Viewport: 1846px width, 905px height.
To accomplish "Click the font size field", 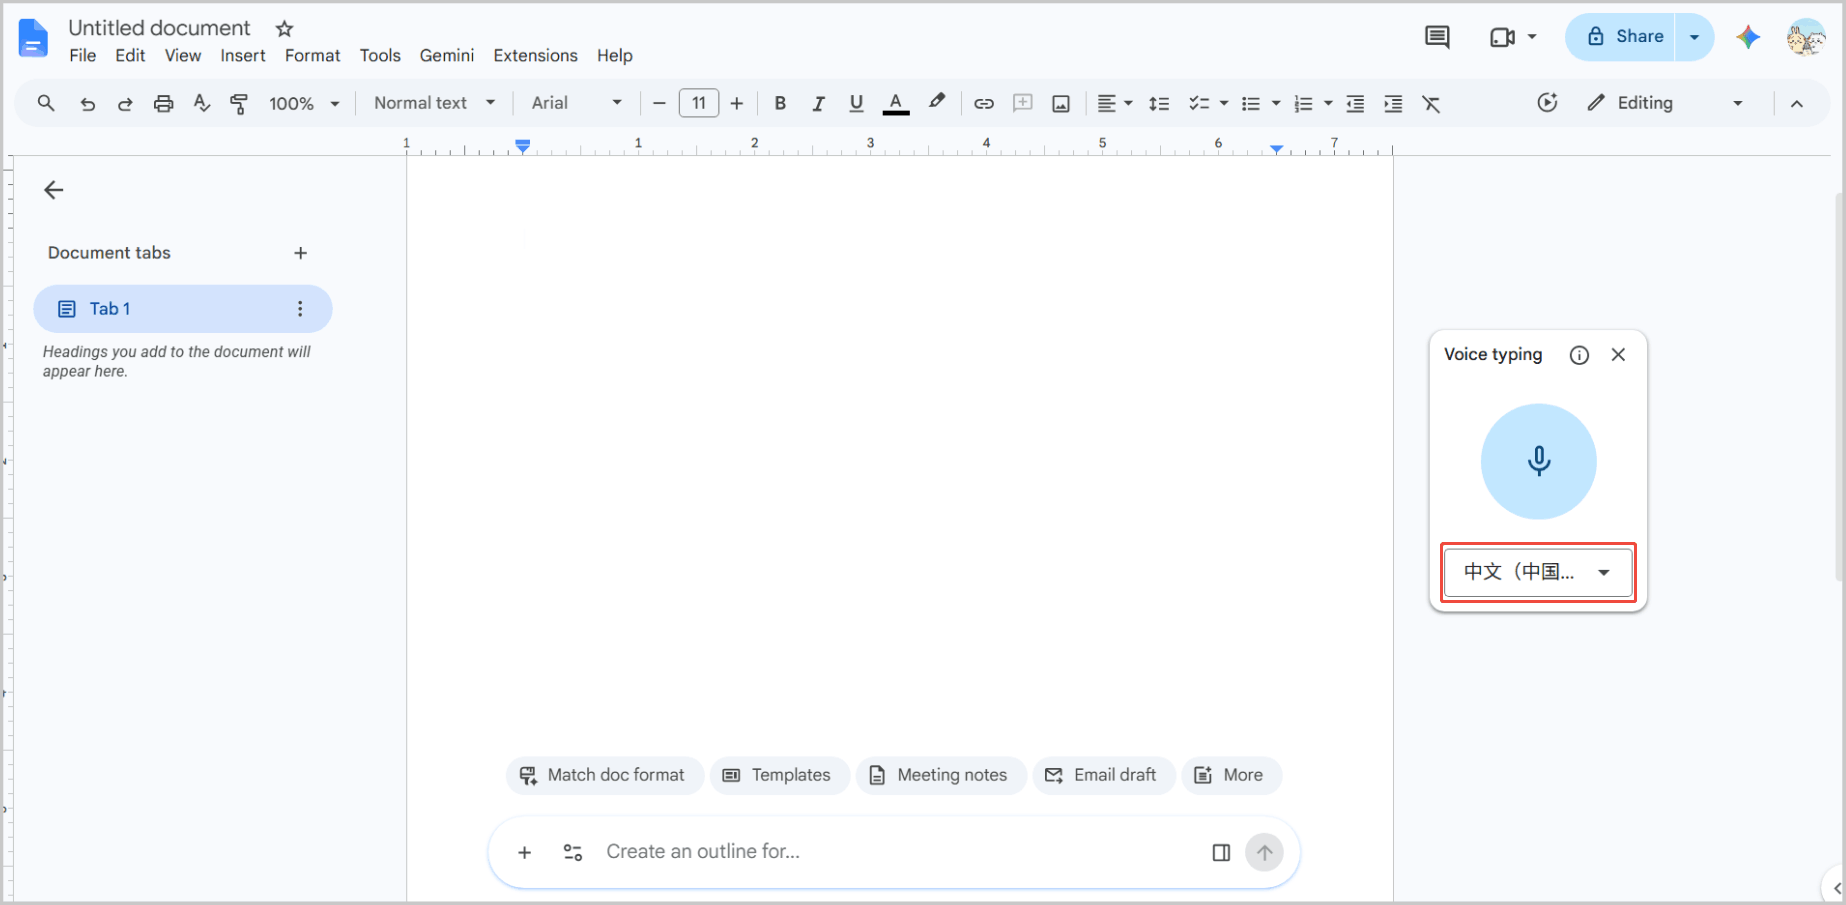I will click(699, 103).
